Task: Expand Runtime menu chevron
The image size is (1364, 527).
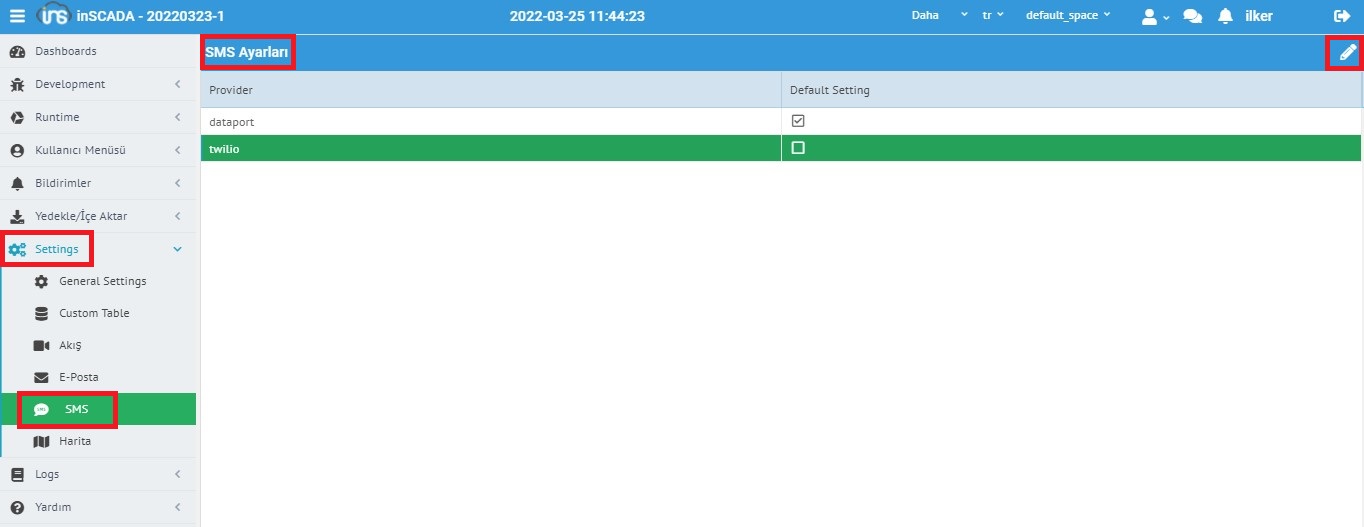Action: click(178, 117)
